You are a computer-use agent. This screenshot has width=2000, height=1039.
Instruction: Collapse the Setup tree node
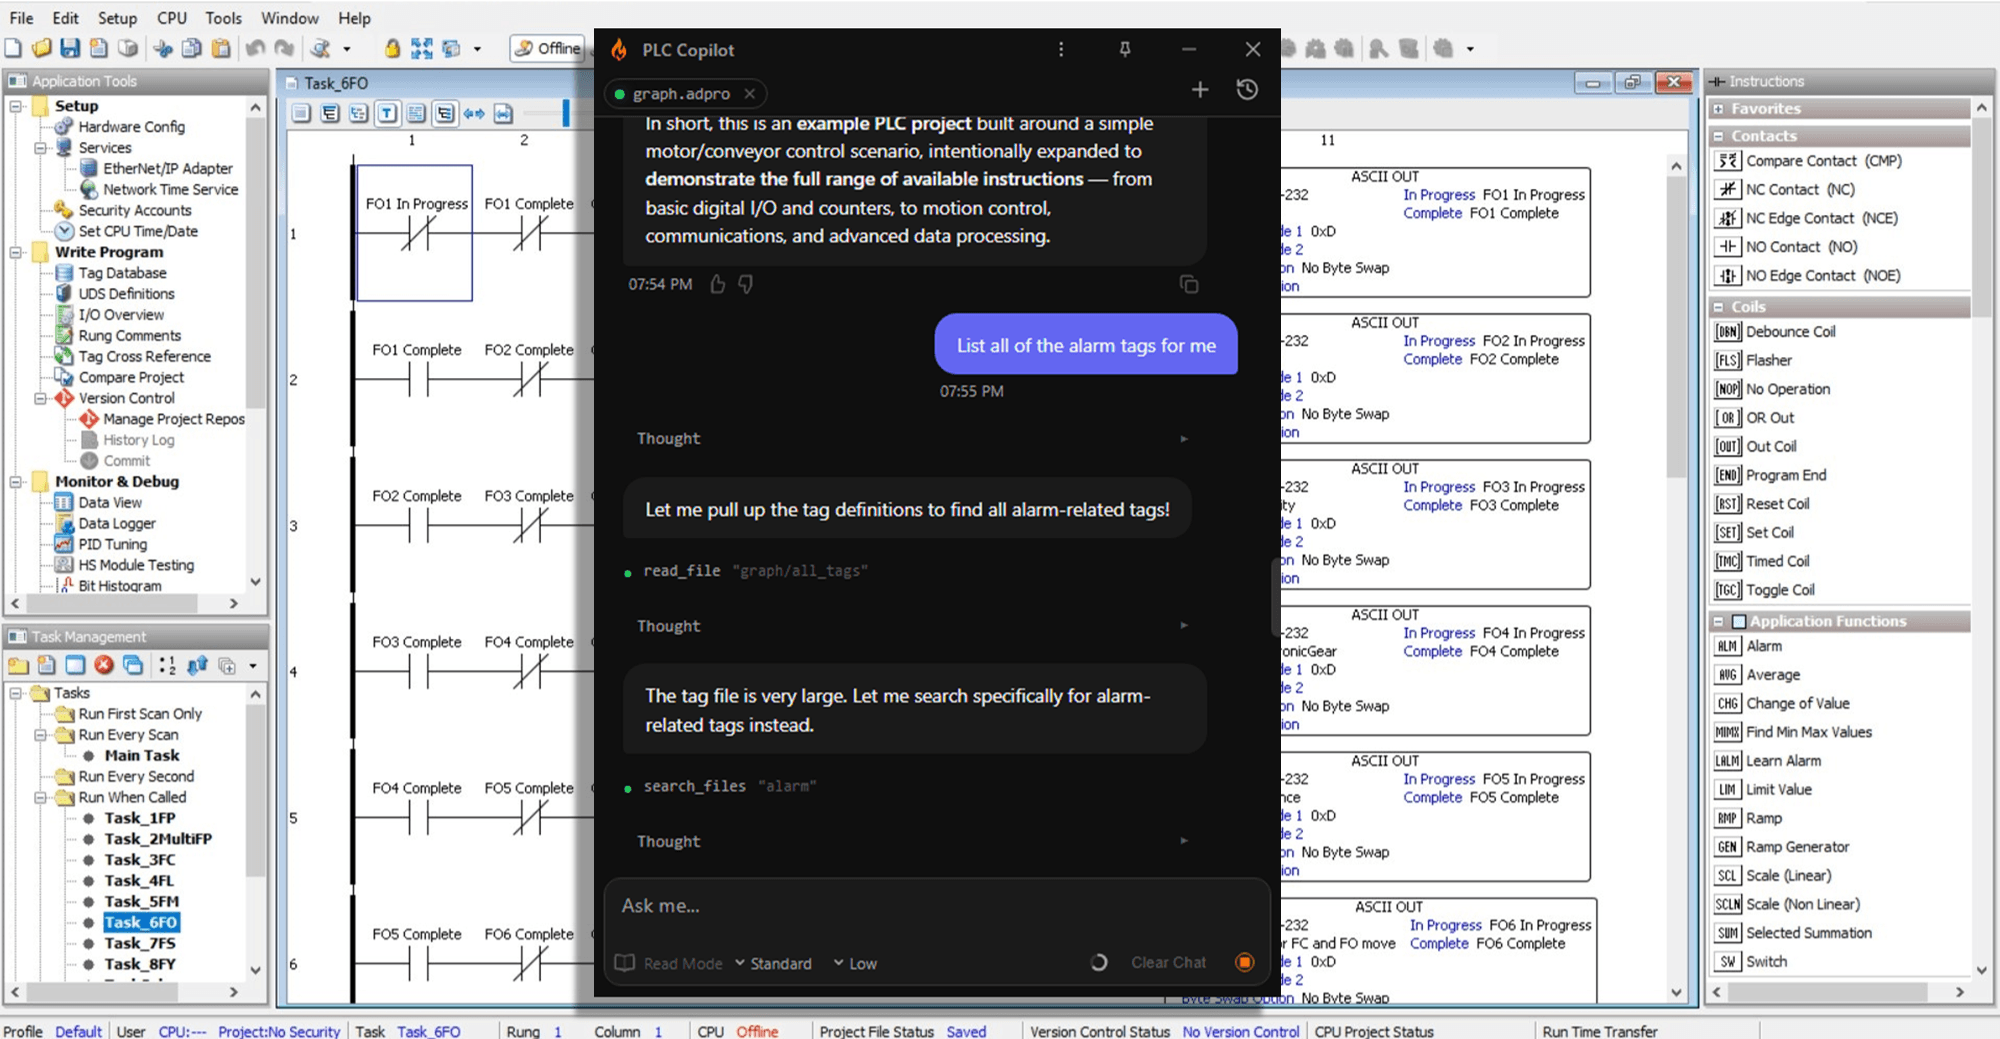(x=16, y=106)
